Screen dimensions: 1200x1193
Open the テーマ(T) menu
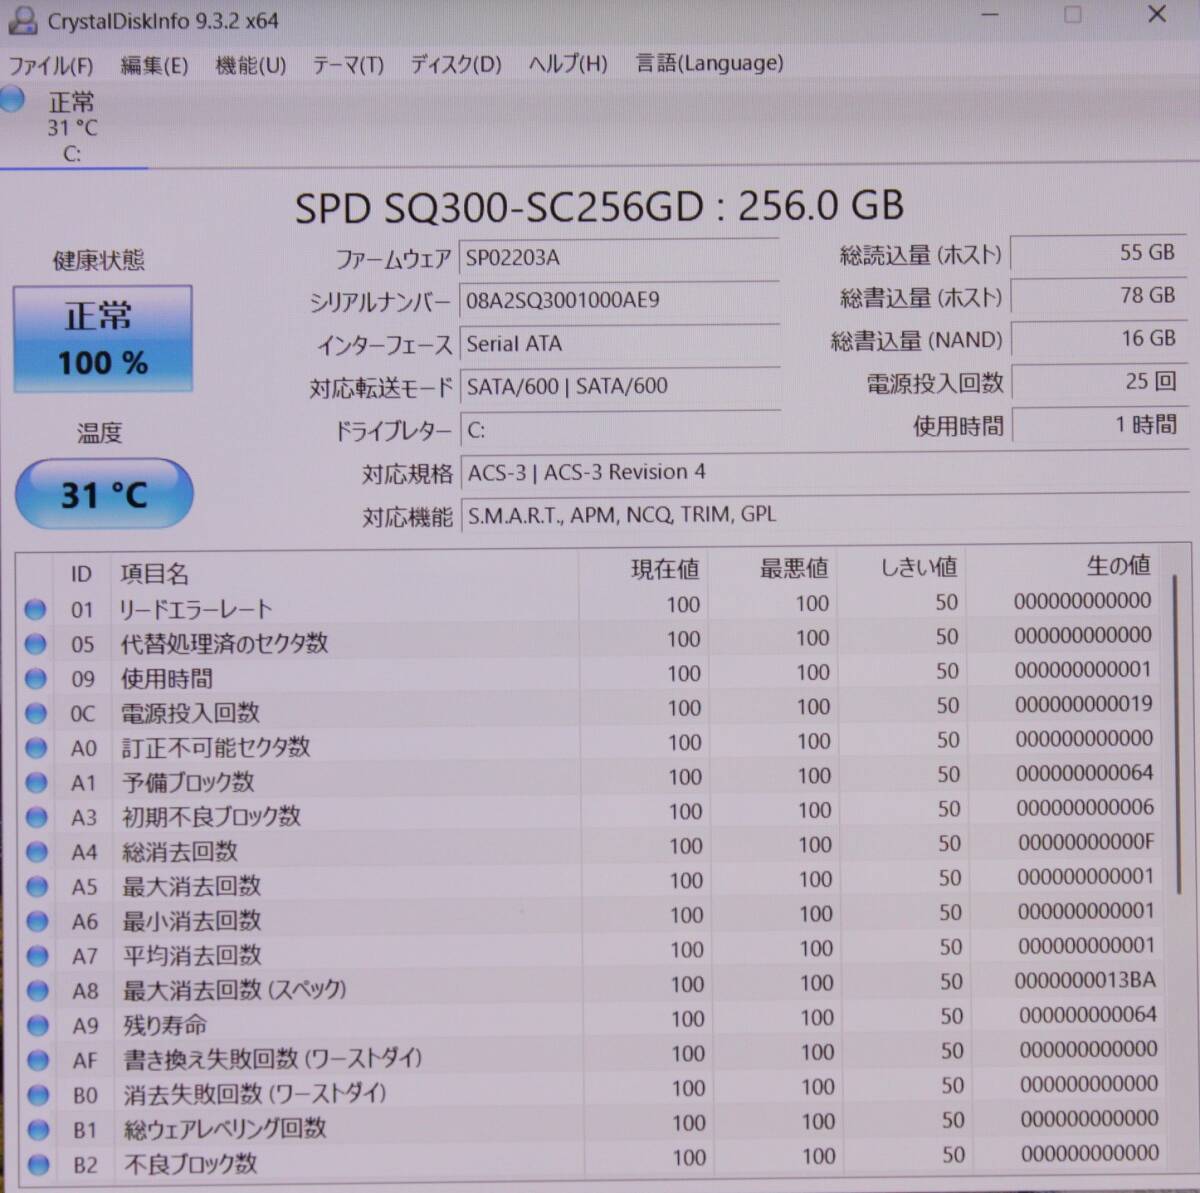347,64
